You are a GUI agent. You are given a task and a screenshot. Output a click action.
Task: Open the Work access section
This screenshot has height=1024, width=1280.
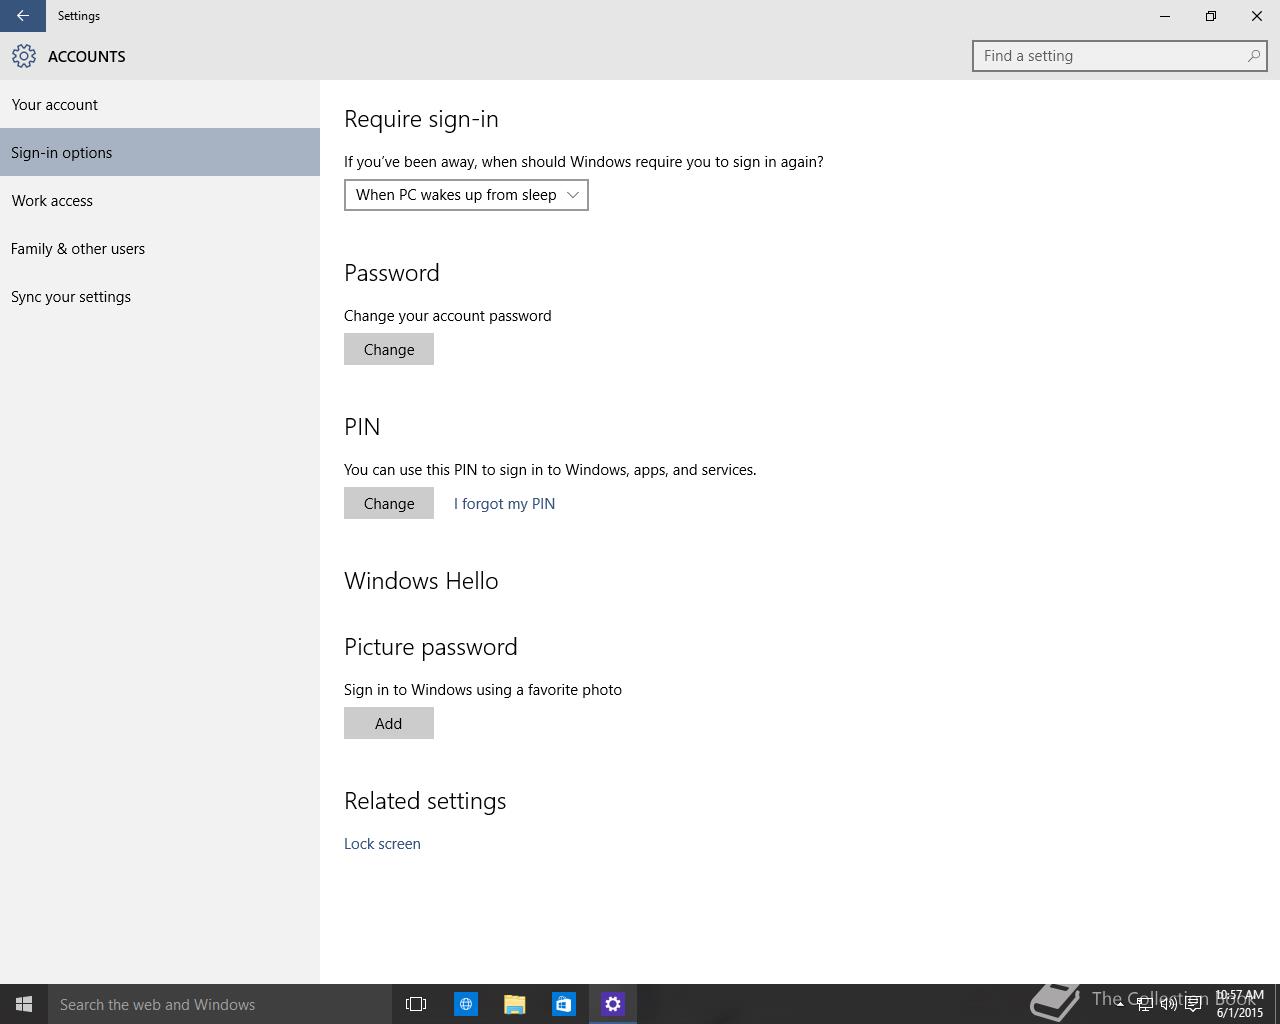pos(160,200)
